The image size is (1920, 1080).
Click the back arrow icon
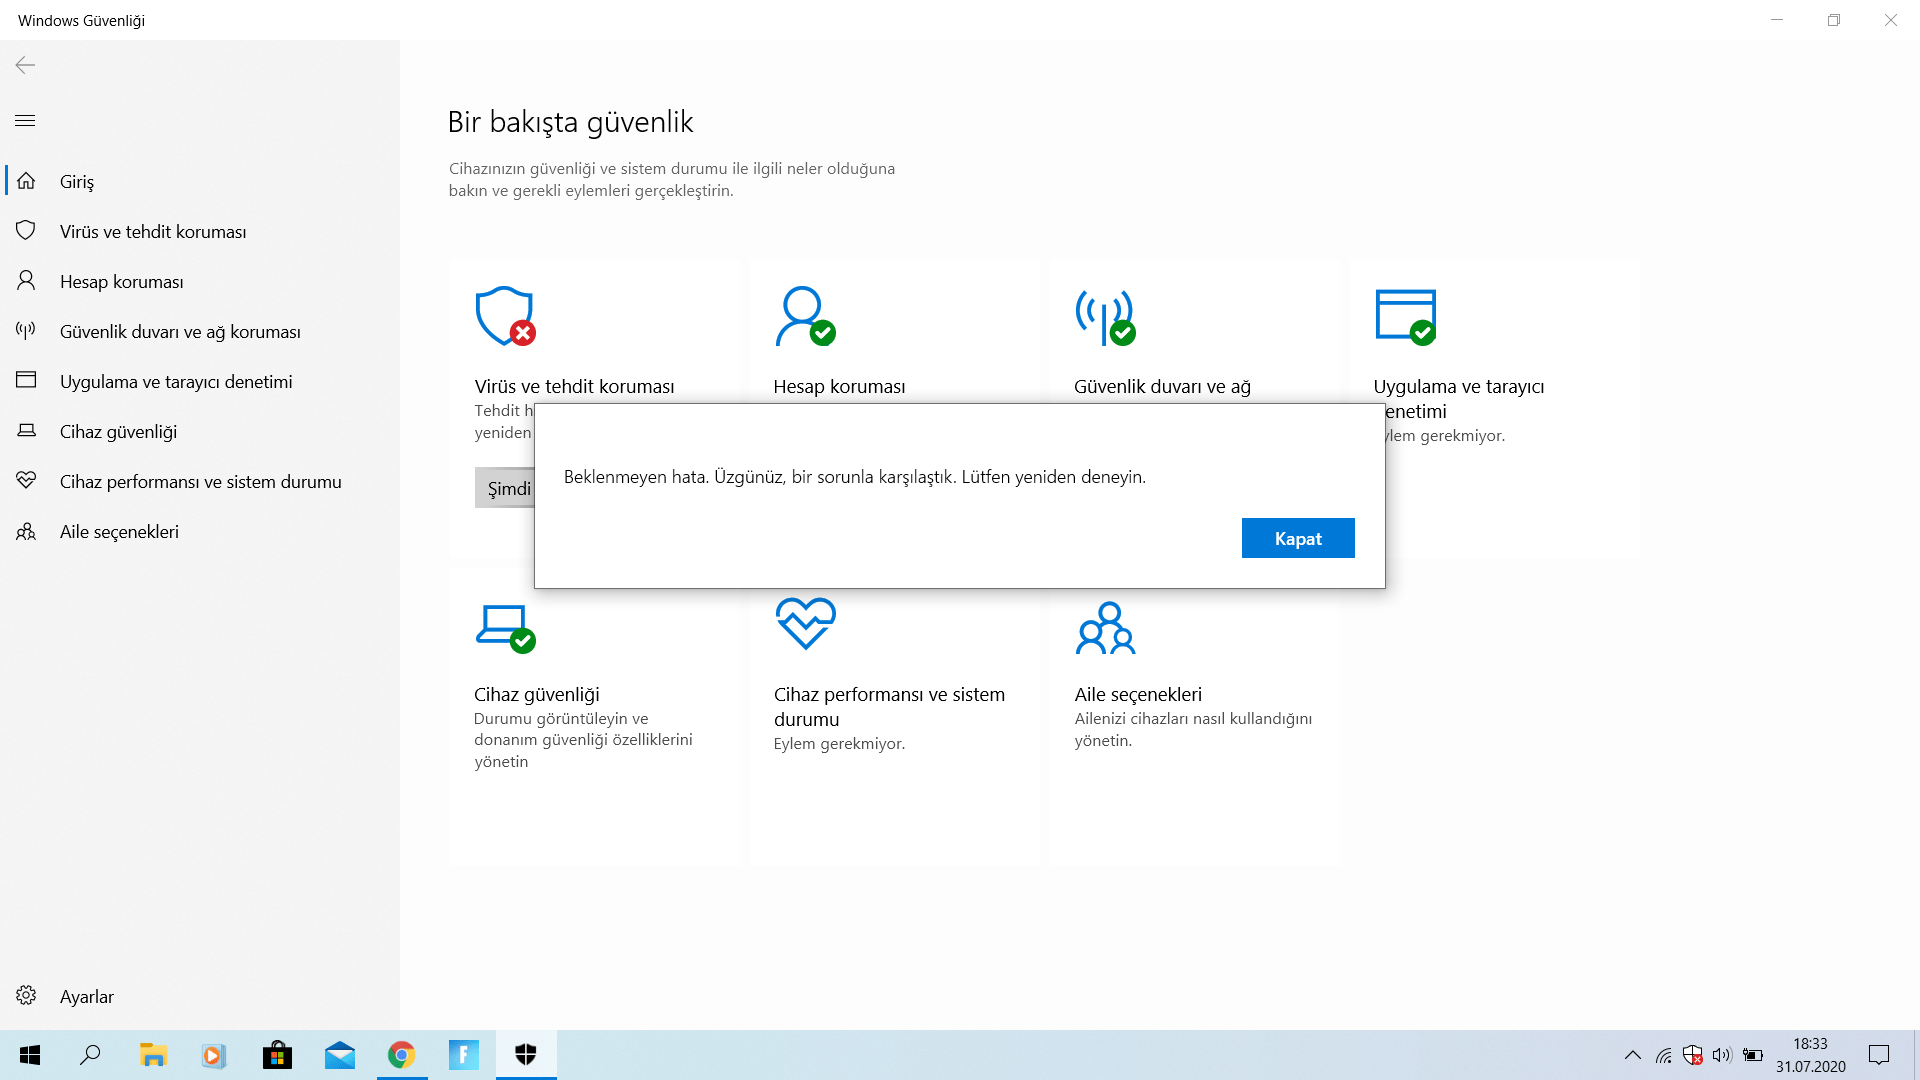[x=25, y=65]
